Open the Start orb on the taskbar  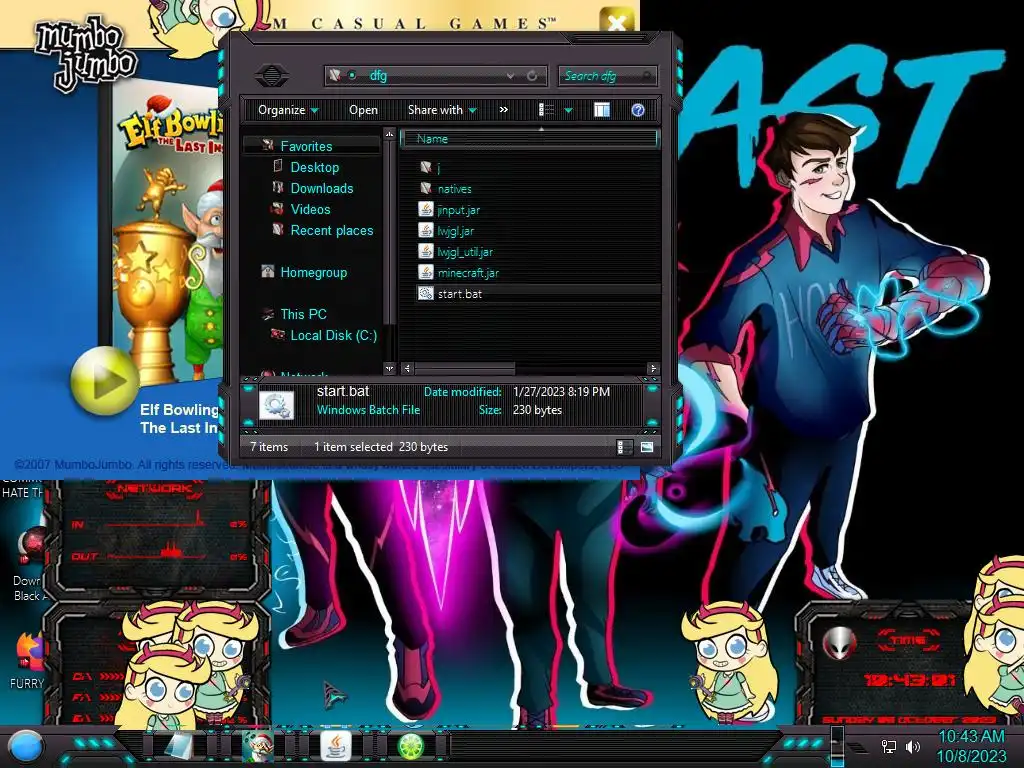click(x=25, y=746)
